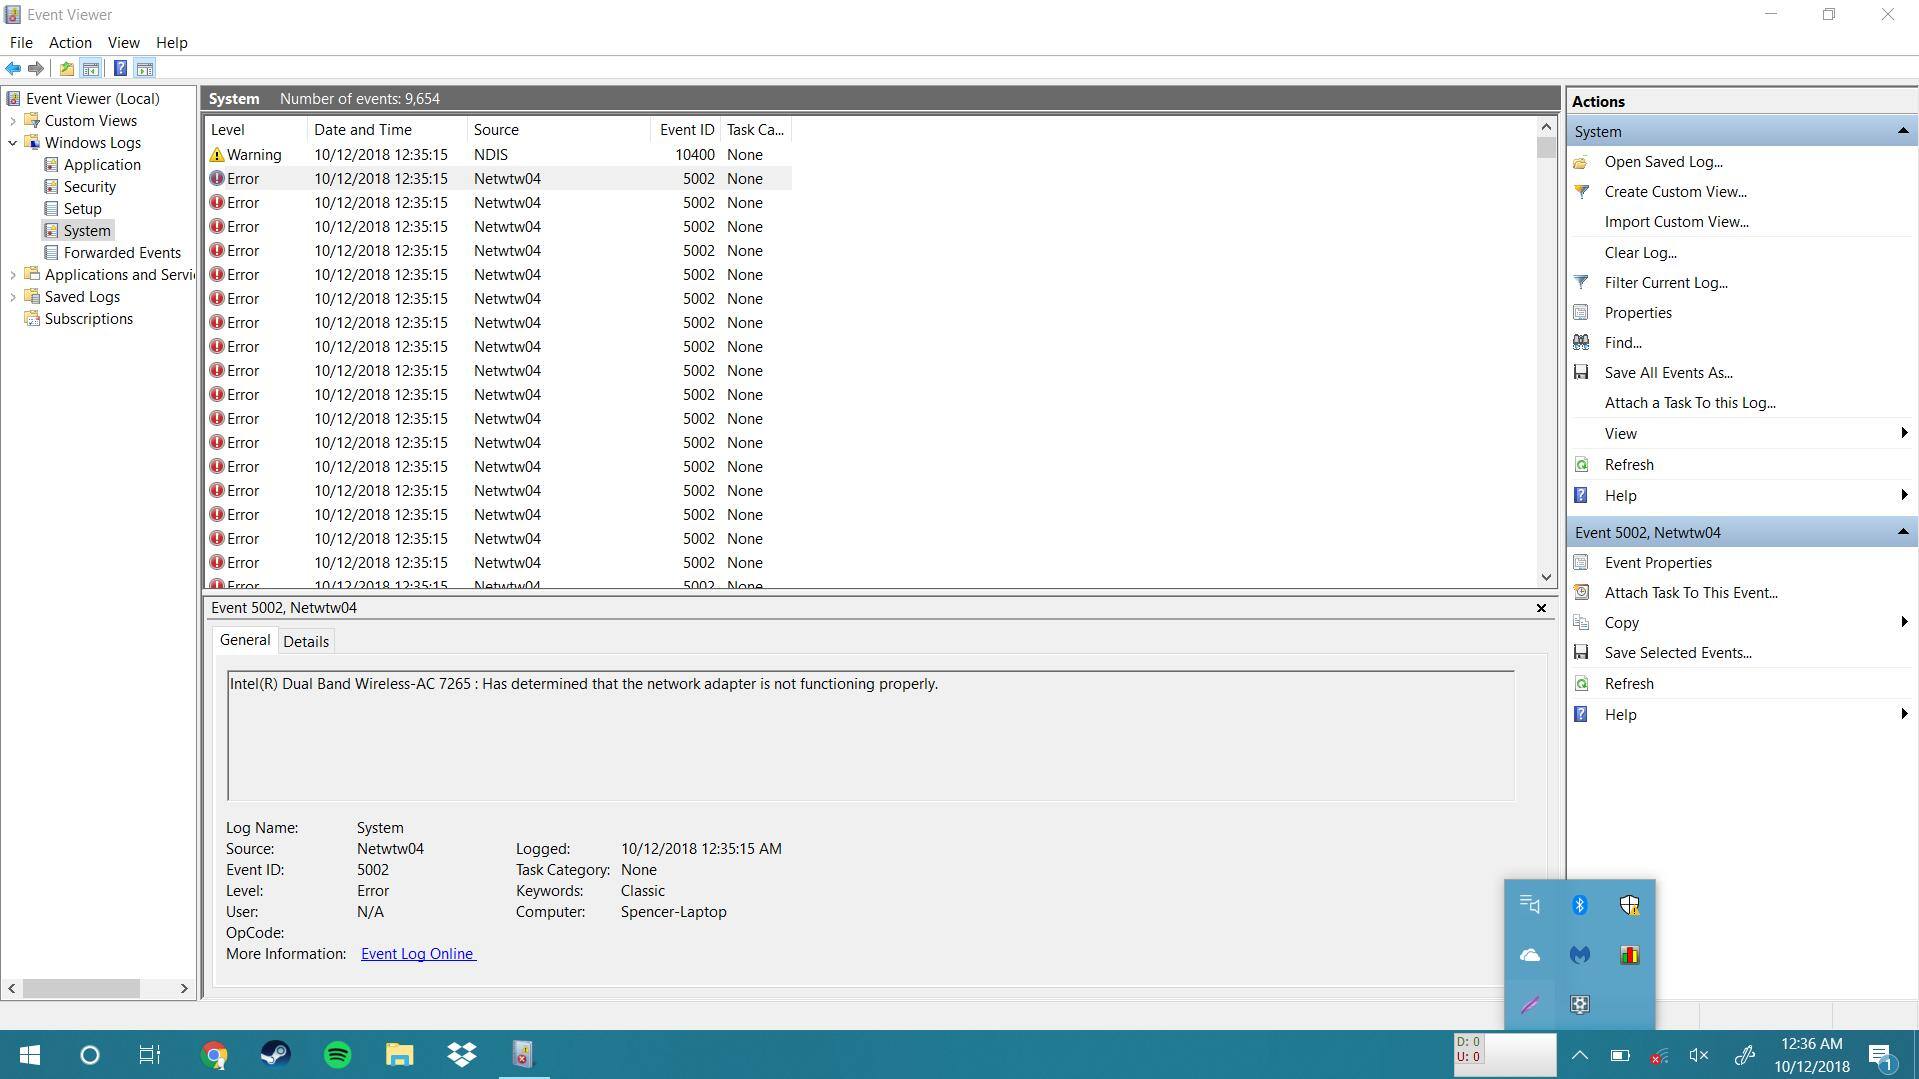Open Help using the question mark toolbar icon
Image resolution: width=1919 pixels, height=1079 pixels.
(121, 68)
